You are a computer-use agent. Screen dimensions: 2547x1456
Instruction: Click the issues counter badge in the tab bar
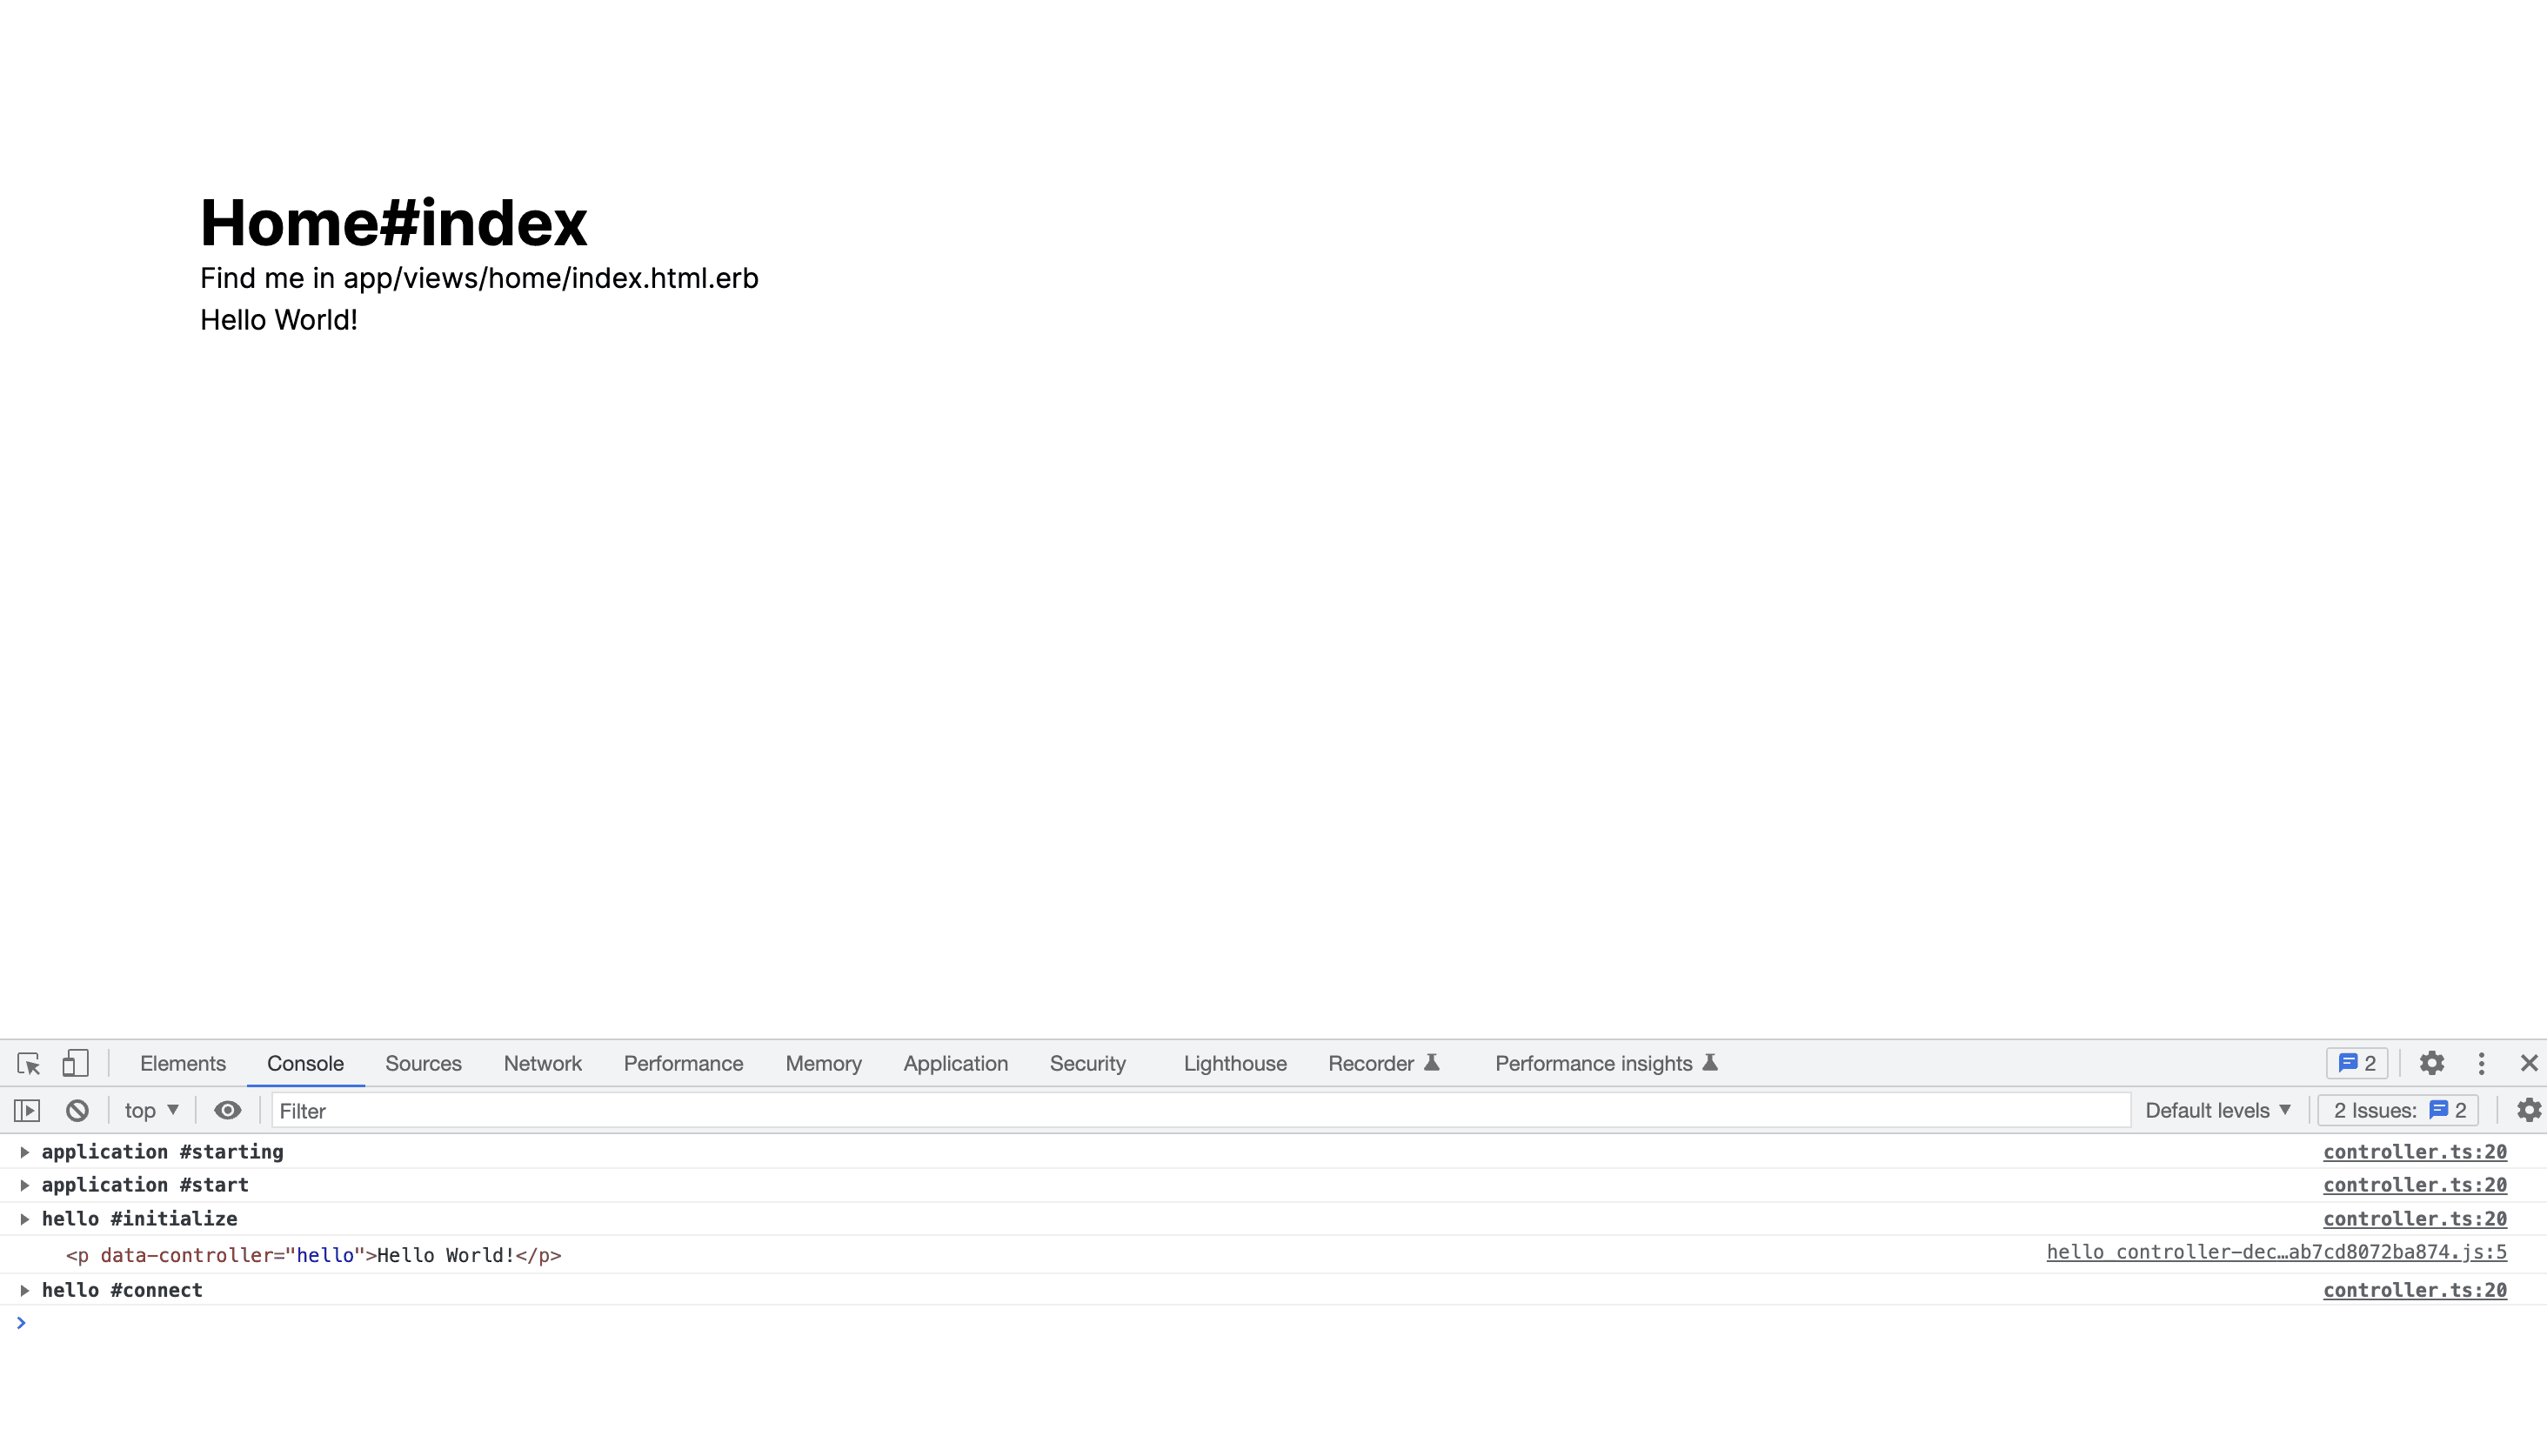click(2357, 1063)
